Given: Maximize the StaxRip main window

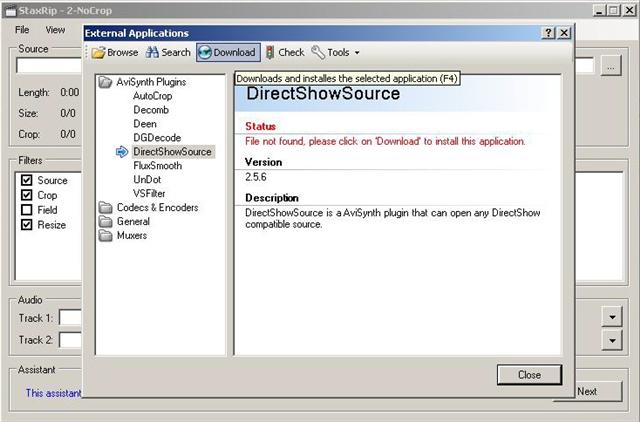Looking at the screenshot, I should click(613, 11).
